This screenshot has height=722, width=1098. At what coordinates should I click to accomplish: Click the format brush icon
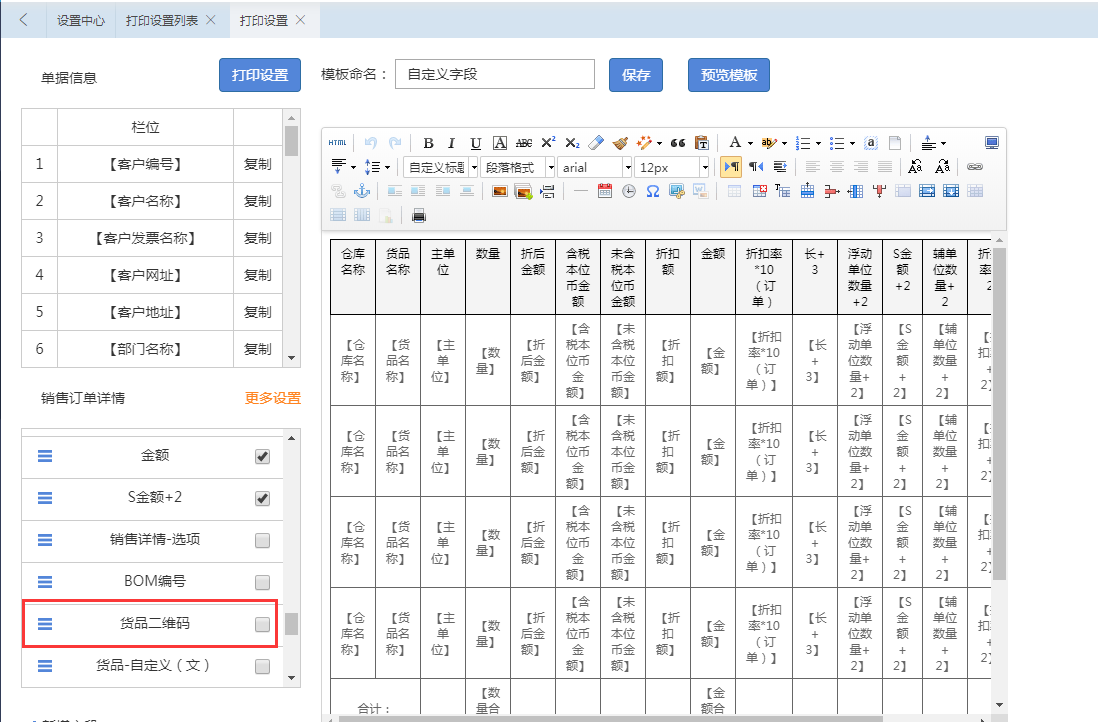pos(620,143)
